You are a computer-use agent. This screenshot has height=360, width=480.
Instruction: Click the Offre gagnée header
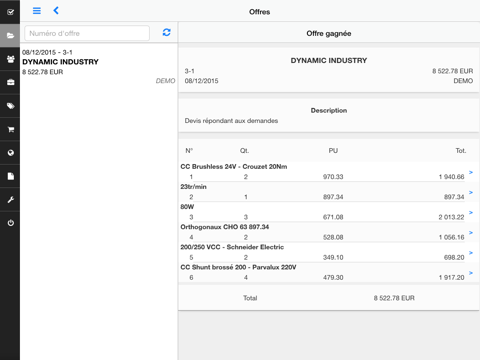329,33
